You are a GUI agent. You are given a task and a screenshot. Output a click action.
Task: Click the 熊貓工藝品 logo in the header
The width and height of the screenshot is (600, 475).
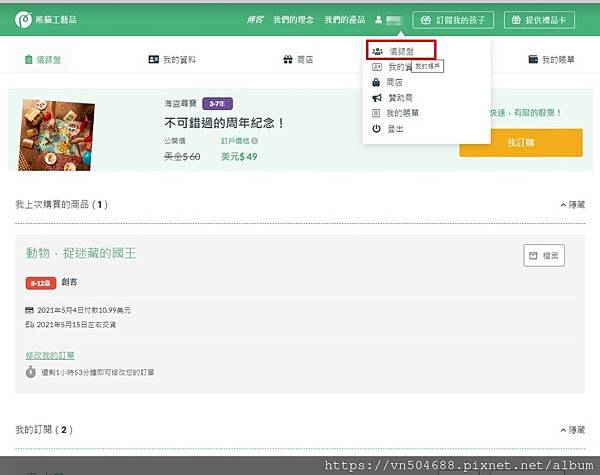click(x=46, y=20)
